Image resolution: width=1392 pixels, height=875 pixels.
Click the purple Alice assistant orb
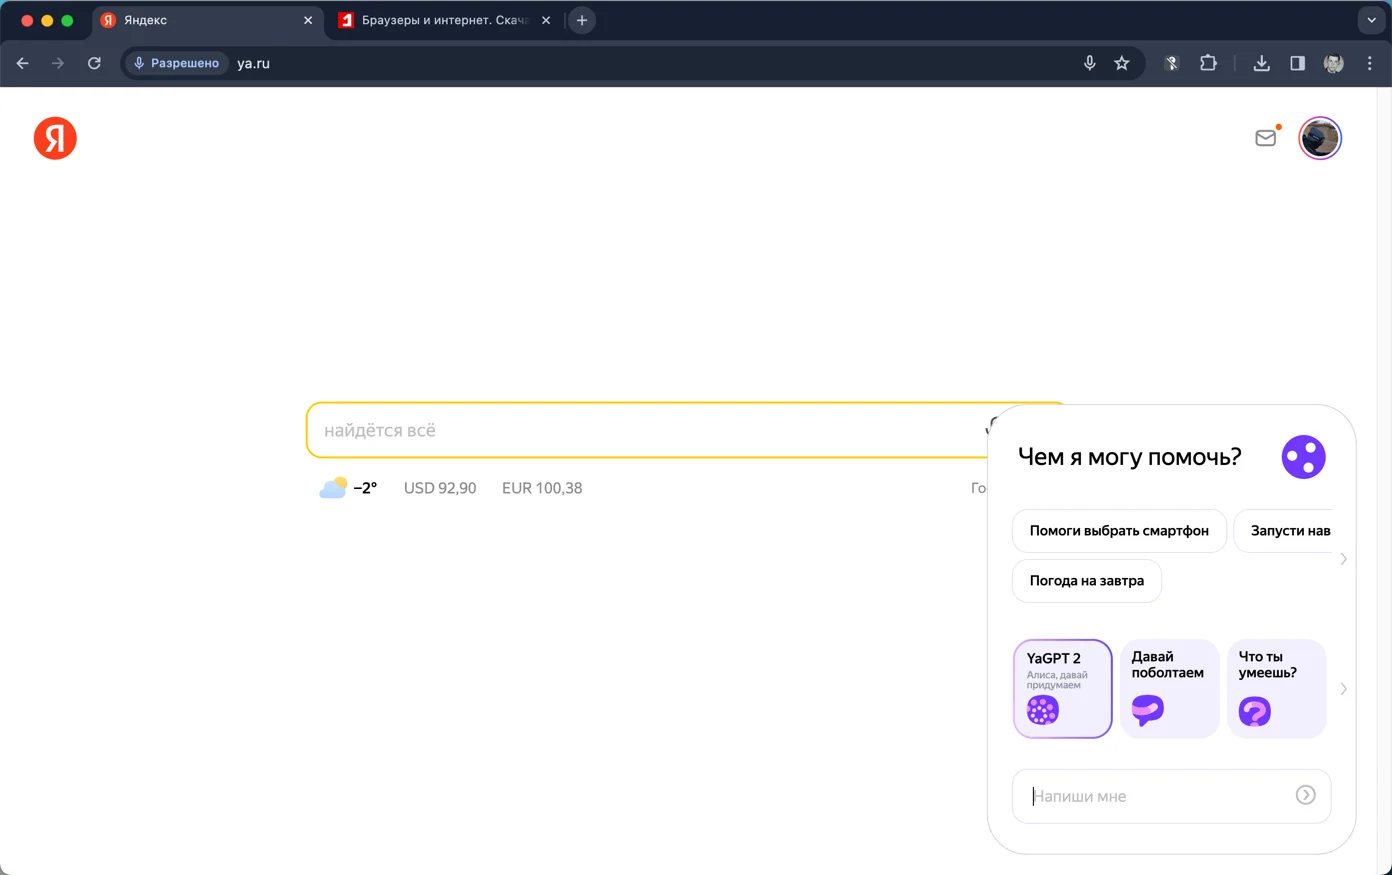pyautogui.click(x=1303, y=457)
